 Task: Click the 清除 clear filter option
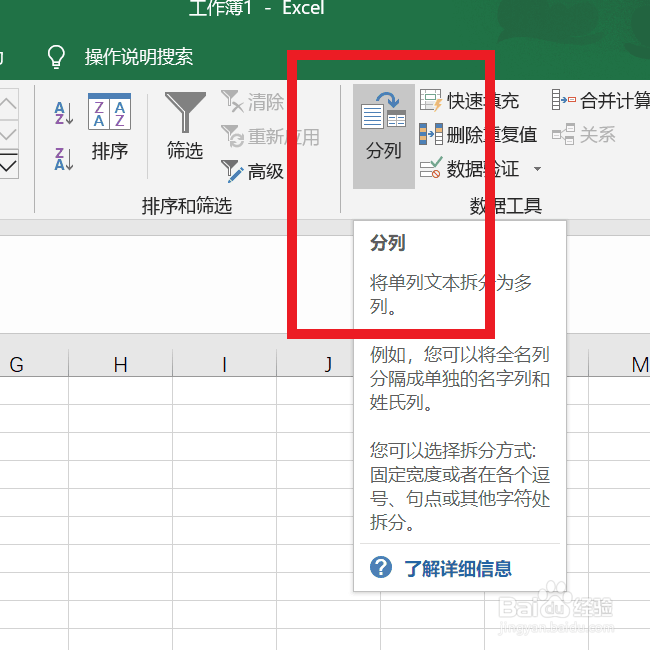[252, 102]
